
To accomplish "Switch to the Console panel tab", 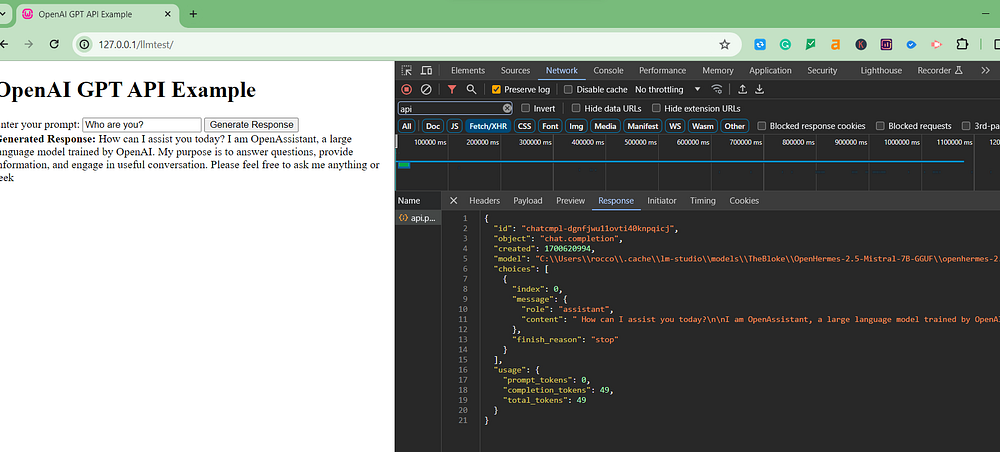I will click(608, 71).
